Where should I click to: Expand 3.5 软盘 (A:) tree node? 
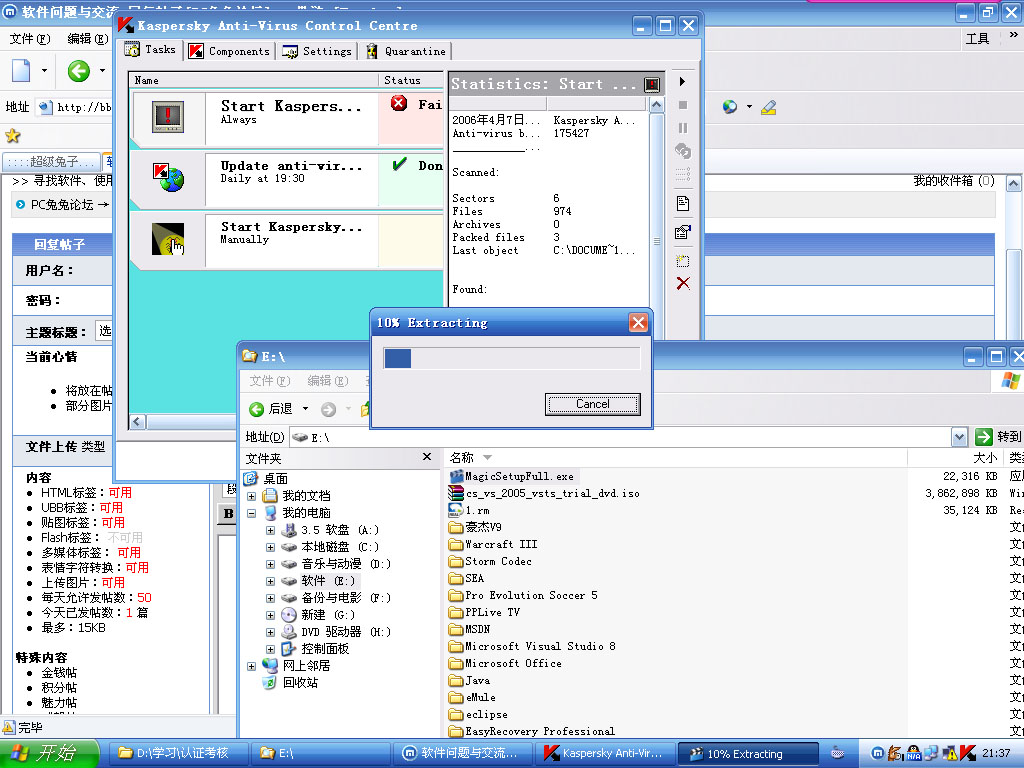270,530
